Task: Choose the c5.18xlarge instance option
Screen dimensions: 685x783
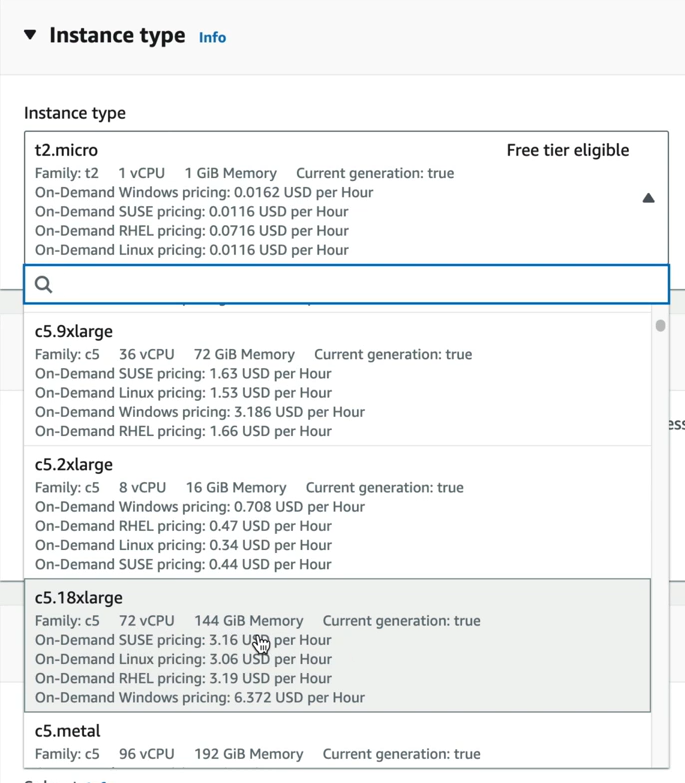Action: [338, 646]
